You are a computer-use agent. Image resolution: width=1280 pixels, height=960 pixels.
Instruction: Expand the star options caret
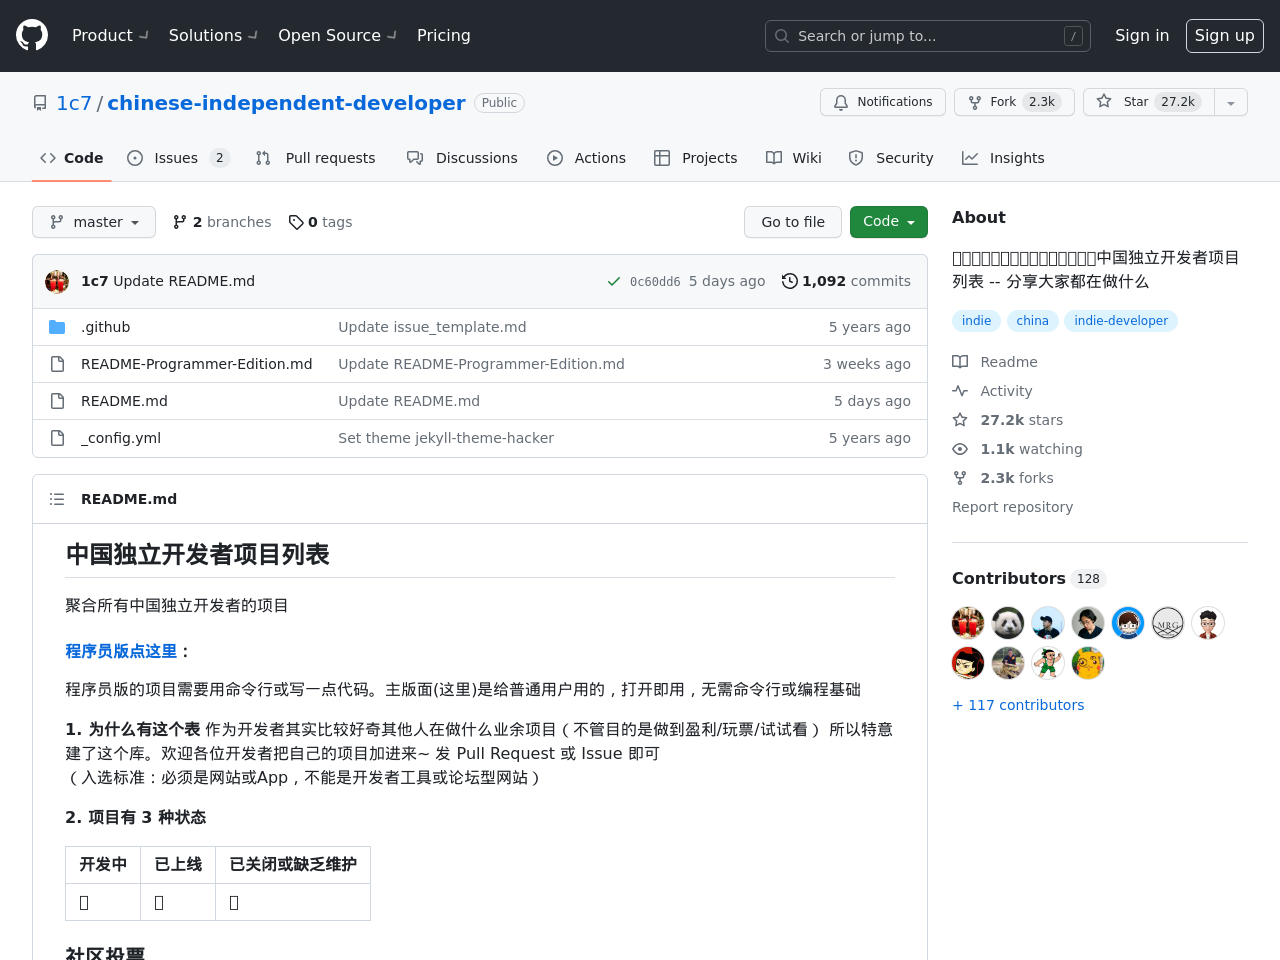(x=1231, y=102)
